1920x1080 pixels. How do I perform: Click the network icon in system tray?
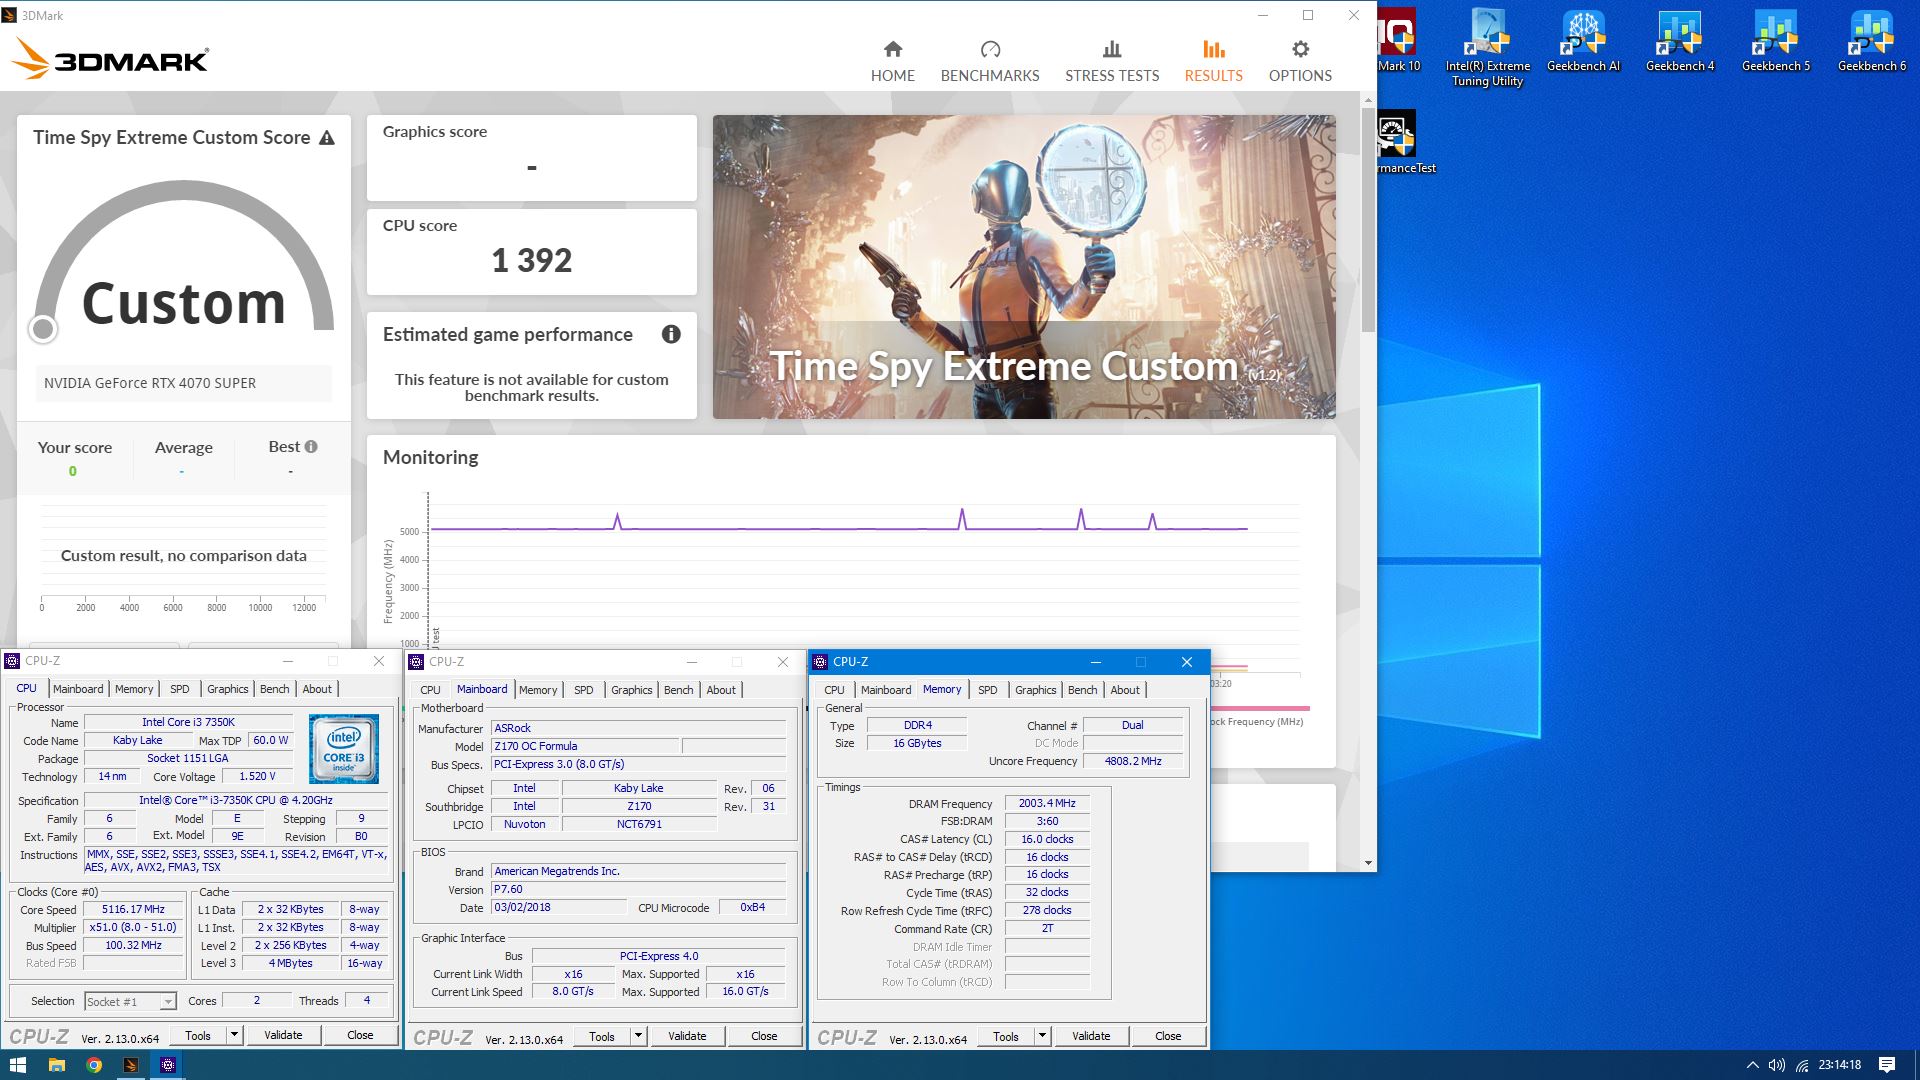pyautogui.click(x=1802, y=1065)
